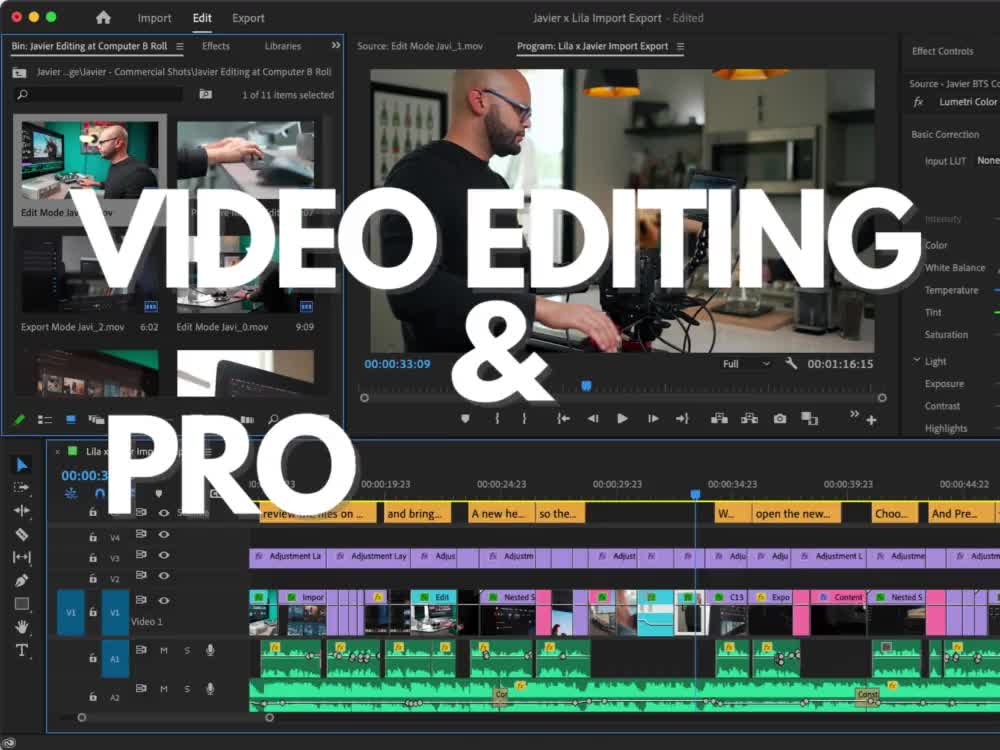The image size is (1000, 750).
Task: Open the Libraries panel tab
Action: (x=283, y=46)
